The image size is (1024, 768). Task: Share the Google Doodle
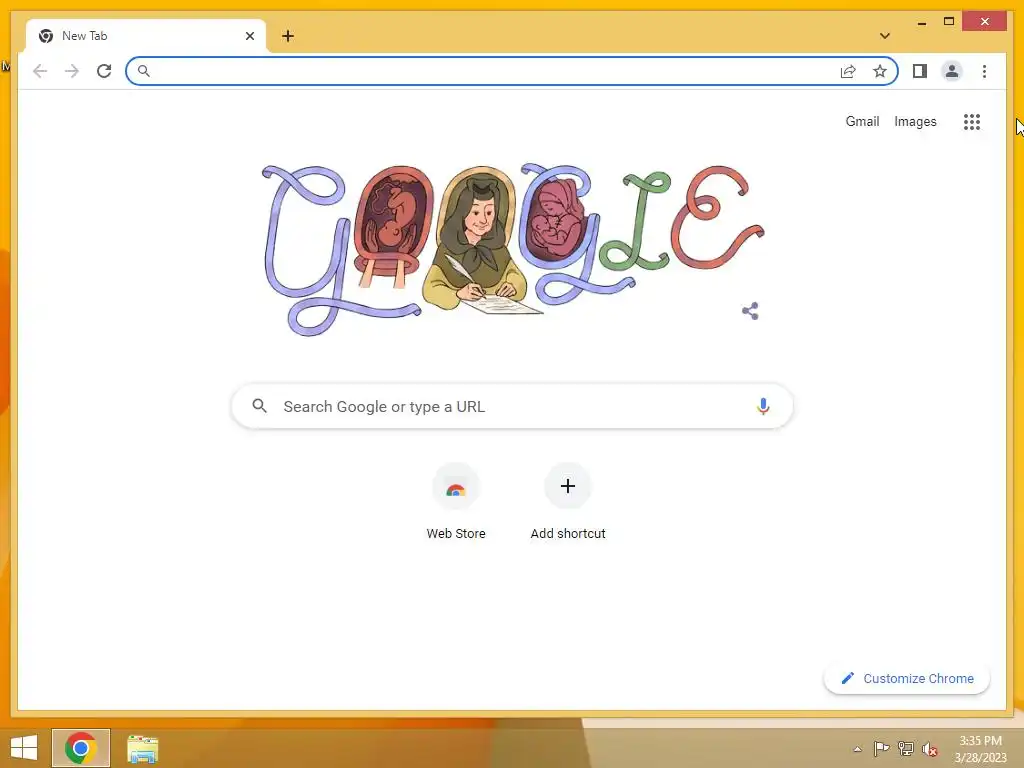[x=750, y=311]
